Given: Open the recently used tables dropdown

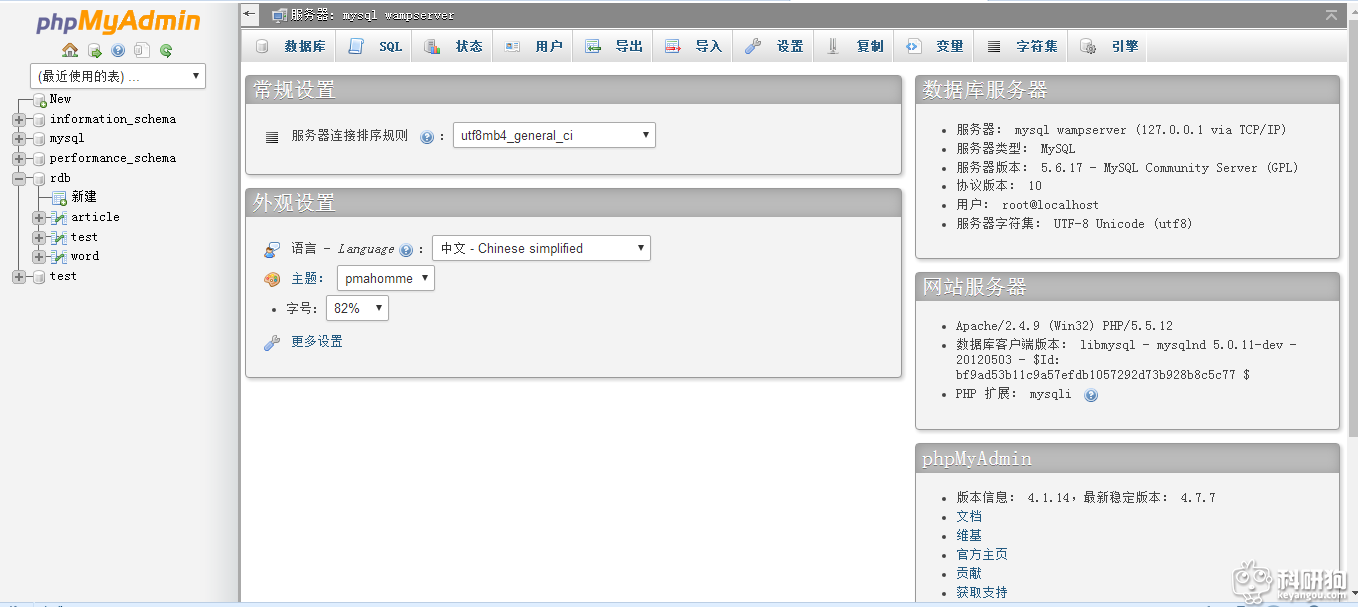Looking at the screenshot, I should click(x=118, y=76).
